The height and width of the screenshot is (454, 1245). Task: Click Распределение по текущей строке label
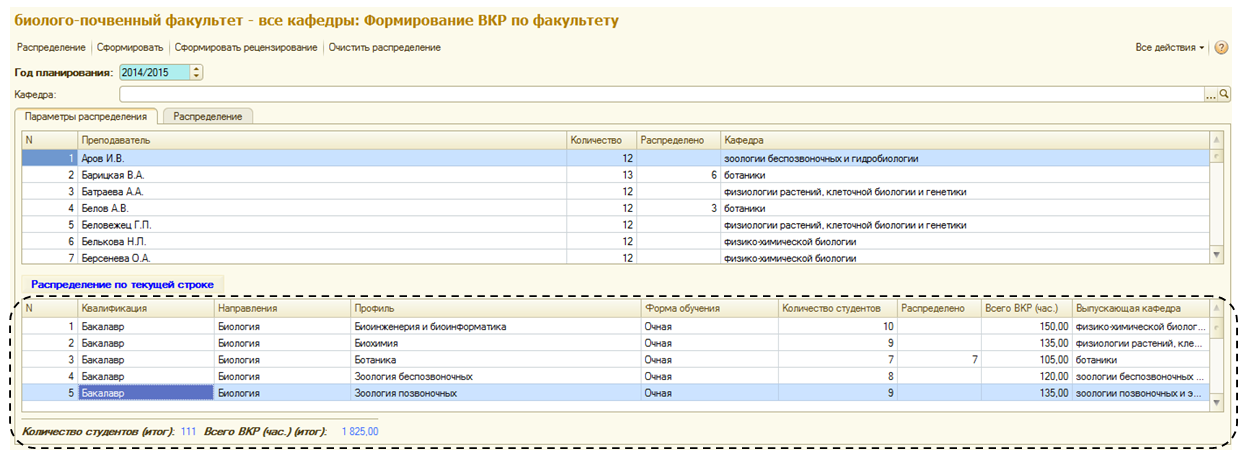(122, 284)
